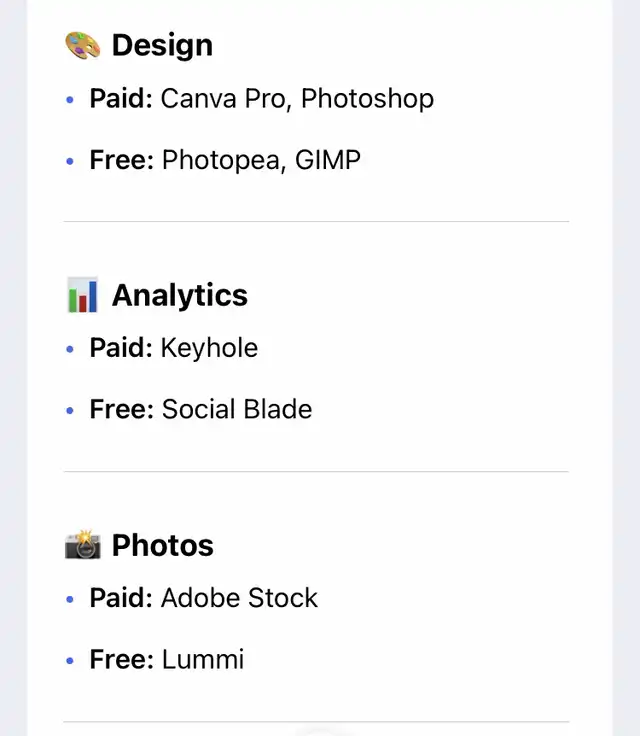Click the bold Paid label under Design
640x736 pixels.
121,98
